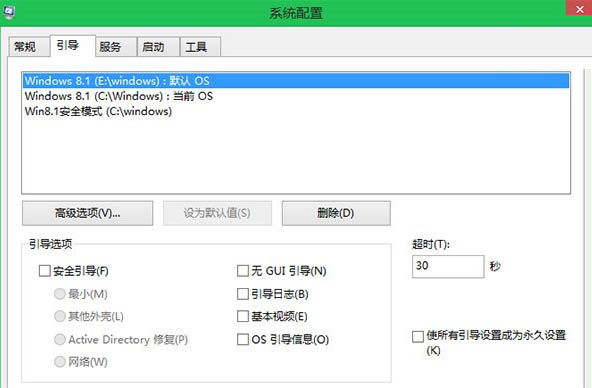Select Win8.1安全模式 (C:\windows) boot entry
This screenshot has width=592, height=388.
(296, 111)
